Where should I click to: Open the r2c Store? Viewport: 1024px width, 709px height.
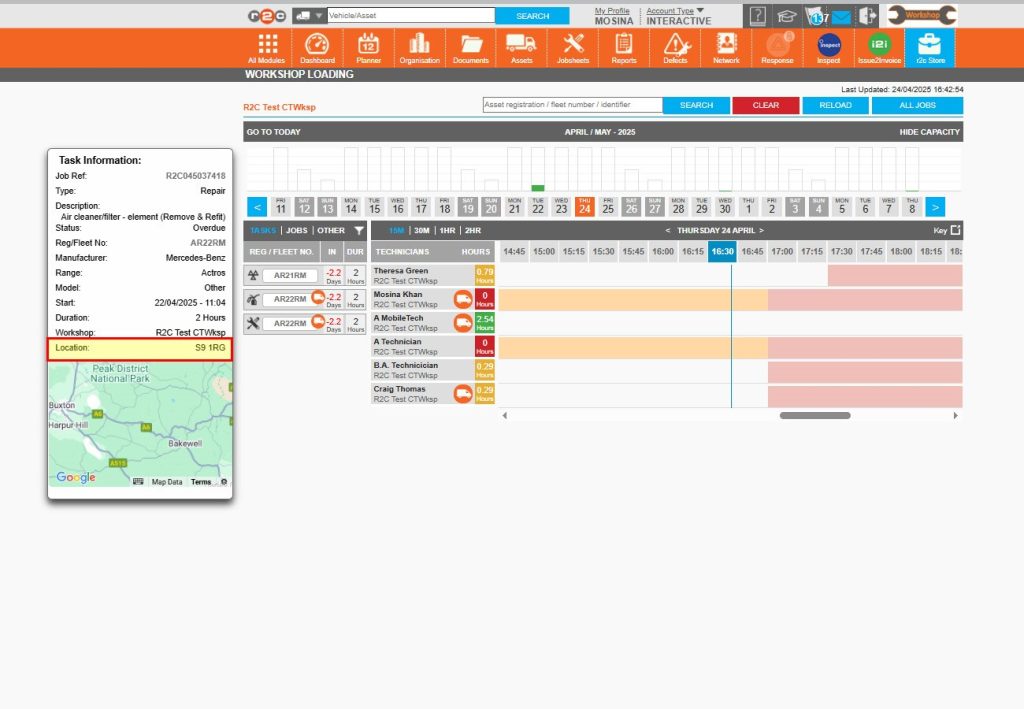pyautogui.click(x=930, y=47)
